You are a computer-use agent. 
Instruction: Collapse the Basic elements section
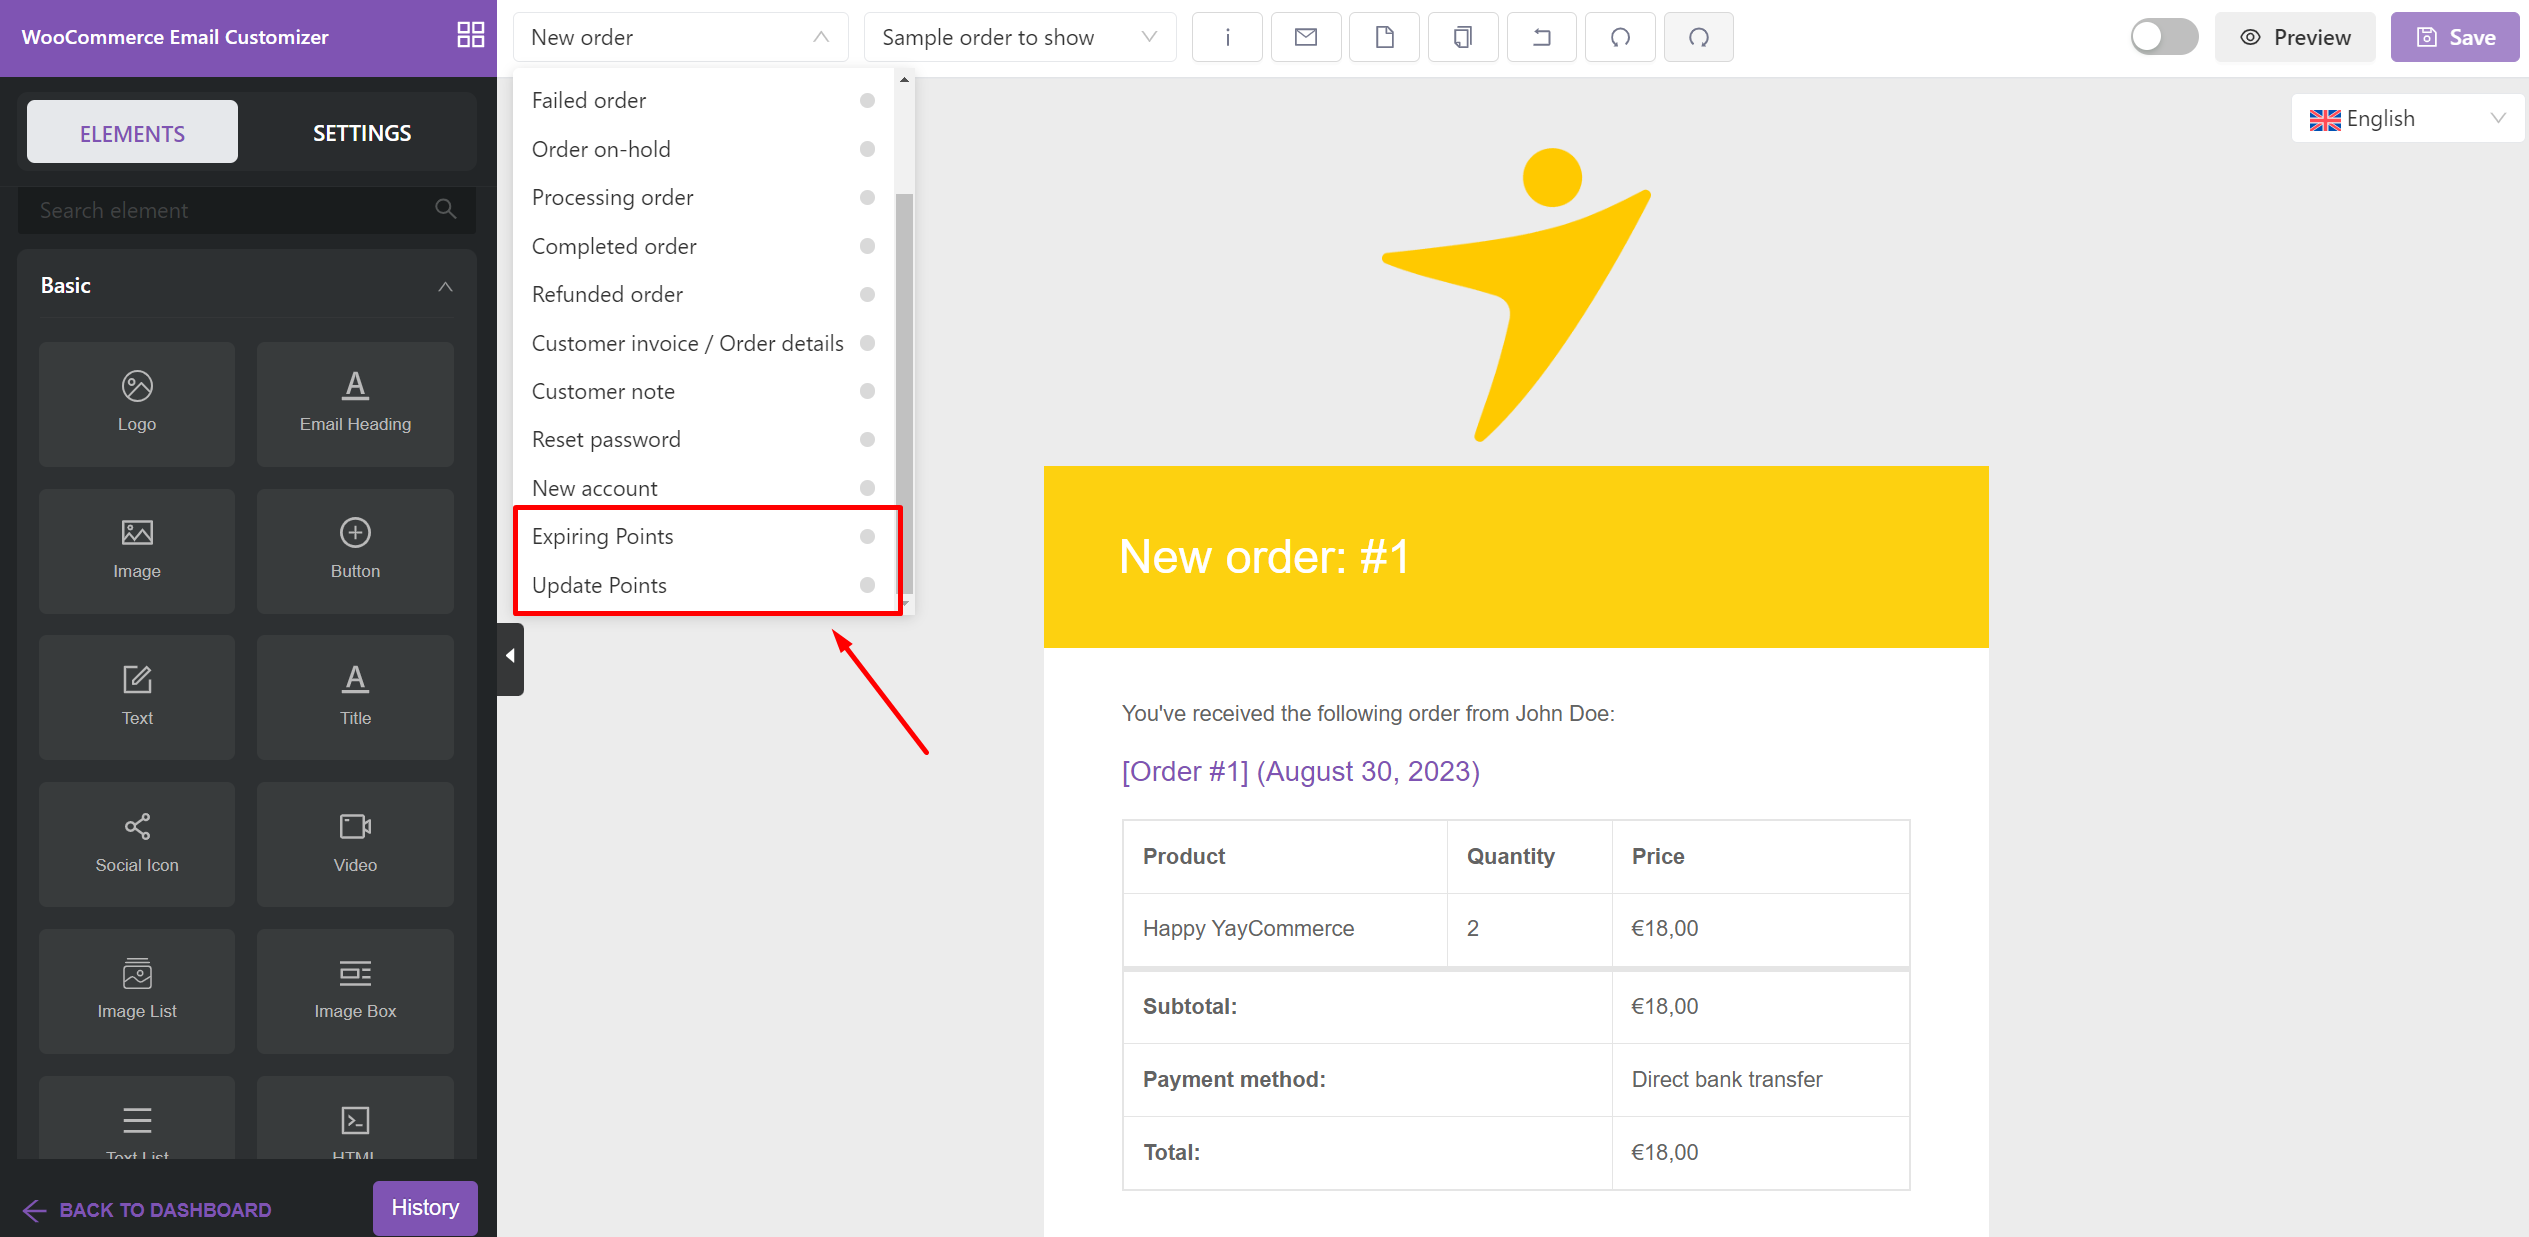(x=445, y=287)
